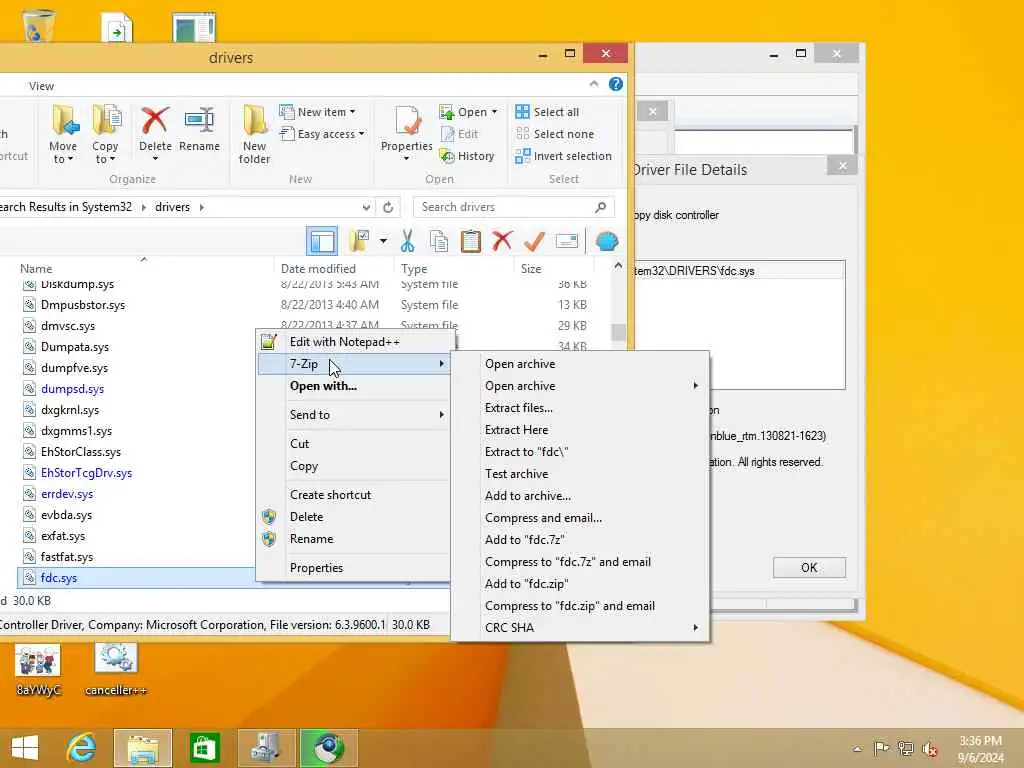Choose Edit with Notepad++ in context menu
The image size is (1024, 768).
[355, 342]
